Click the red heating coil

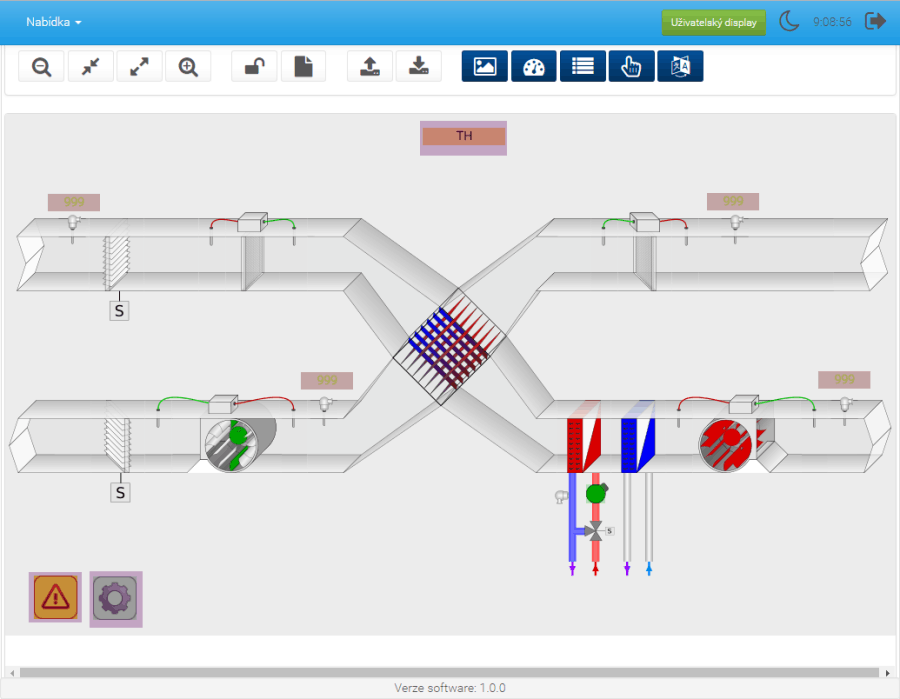[x=584, y=445]
